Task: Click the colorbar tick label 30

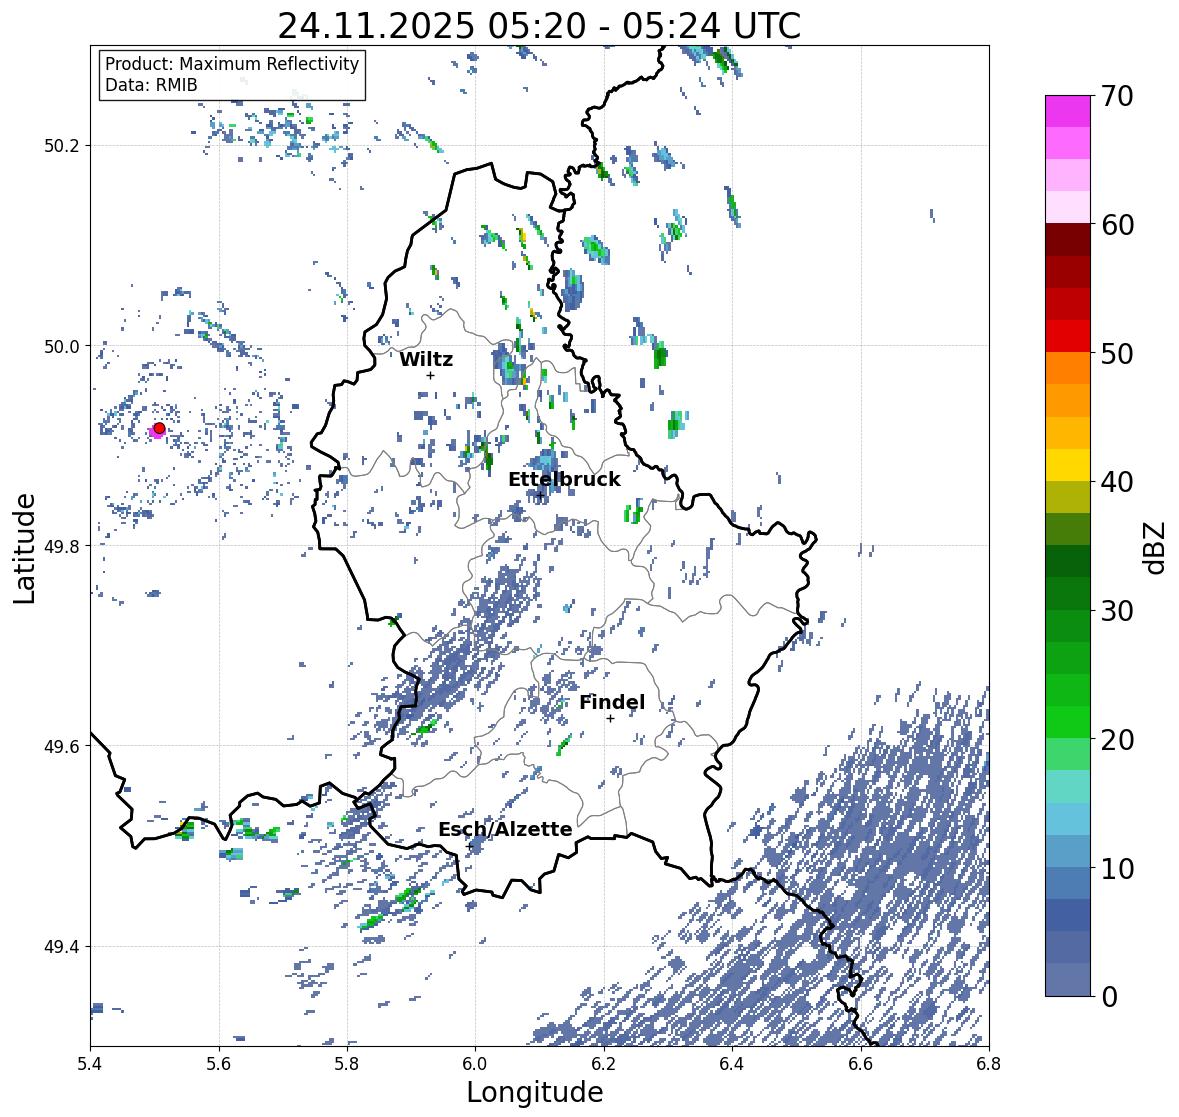Action: coord(1117,611)
